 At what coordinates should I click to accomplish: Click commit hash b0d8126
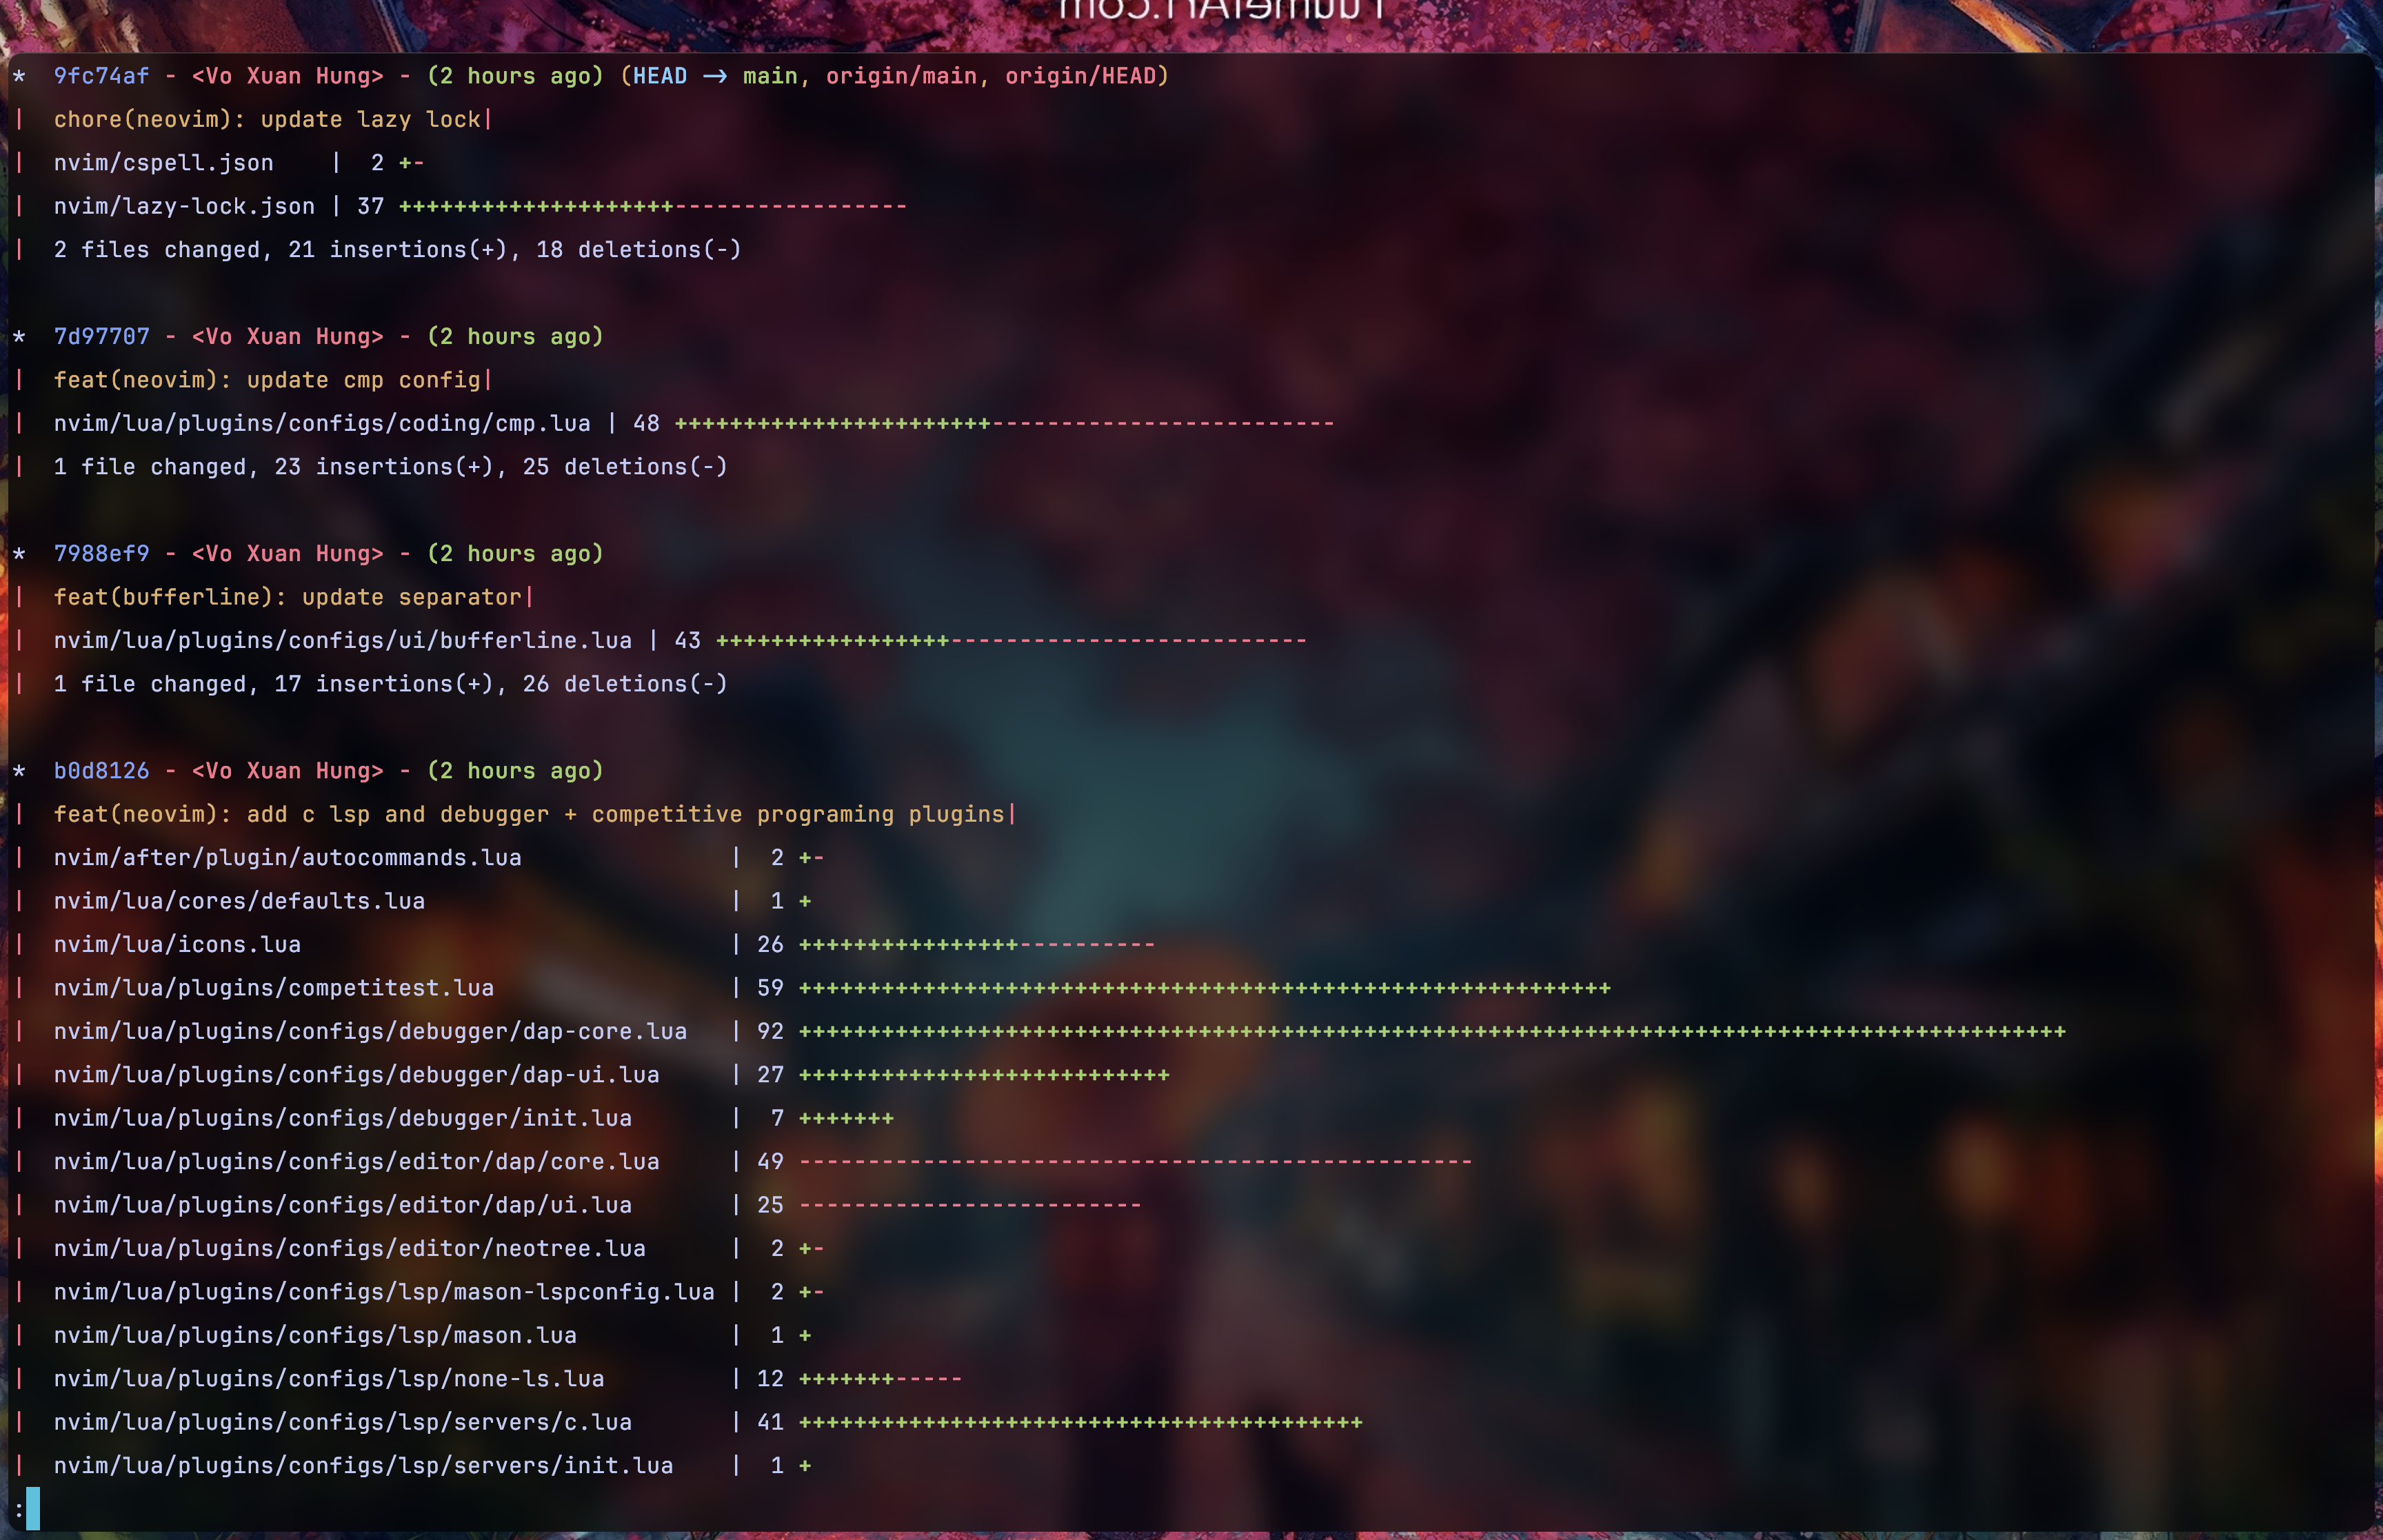(x=101, y=770)
